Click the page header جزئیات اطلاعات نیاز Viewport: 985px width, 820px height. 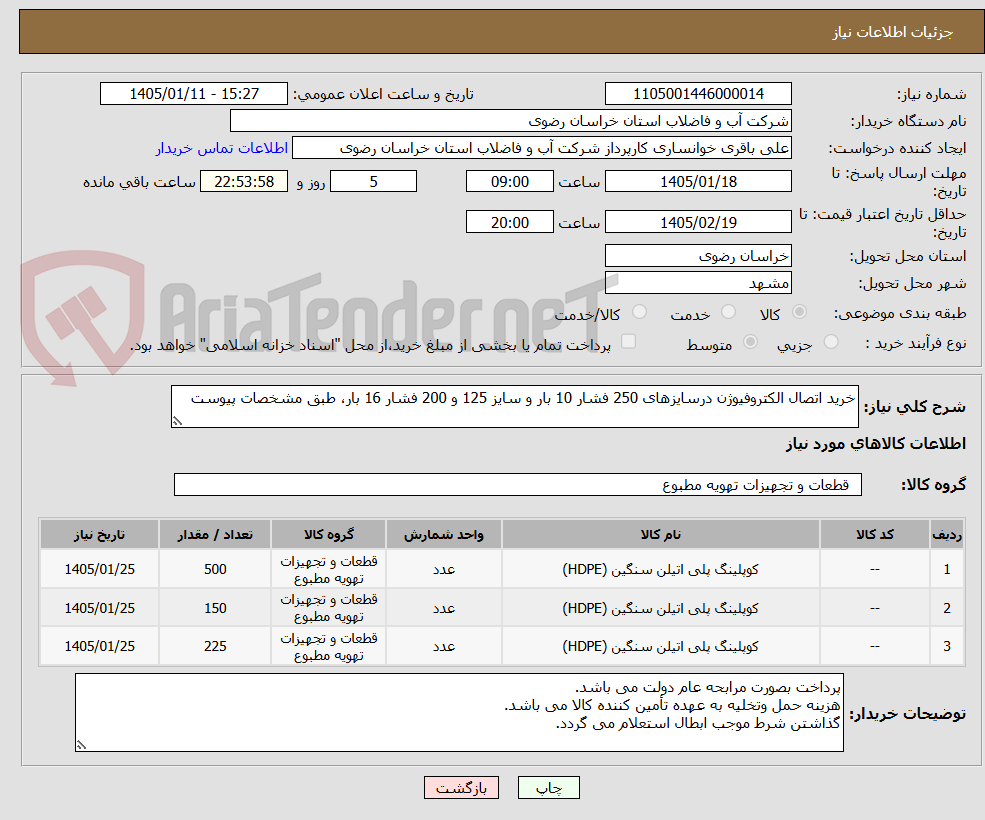893,32
